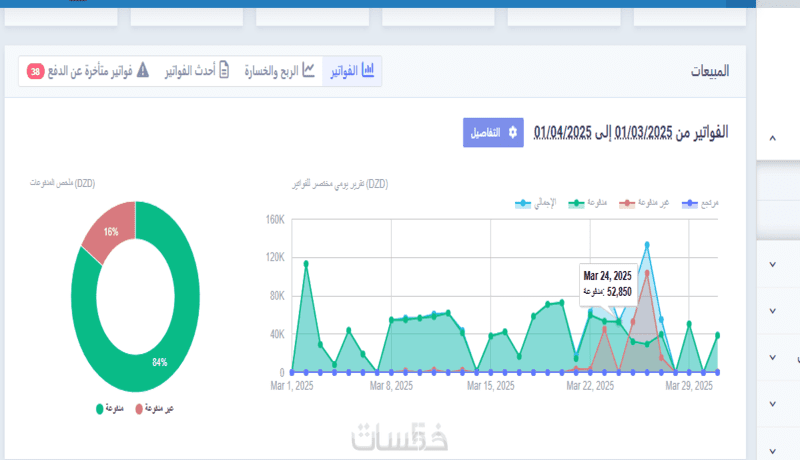Click the document icon beside أحدث الفواتير

(x=224, y=70)
